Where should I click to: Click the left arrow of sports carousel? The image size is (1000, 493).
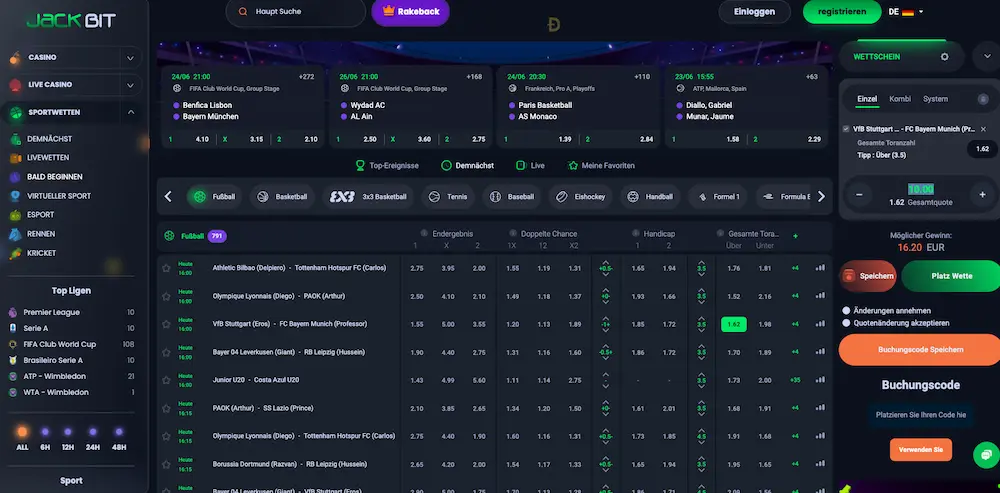tap(168, 196)
